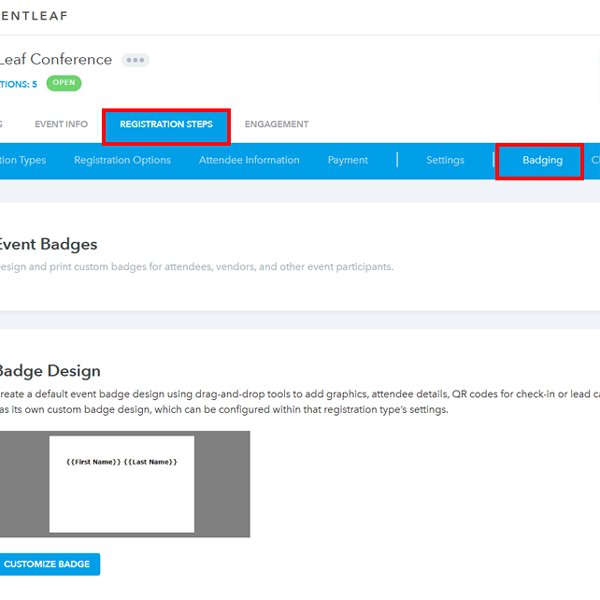Select Attendee Information in the sub-navigation

tap(249, 160)
